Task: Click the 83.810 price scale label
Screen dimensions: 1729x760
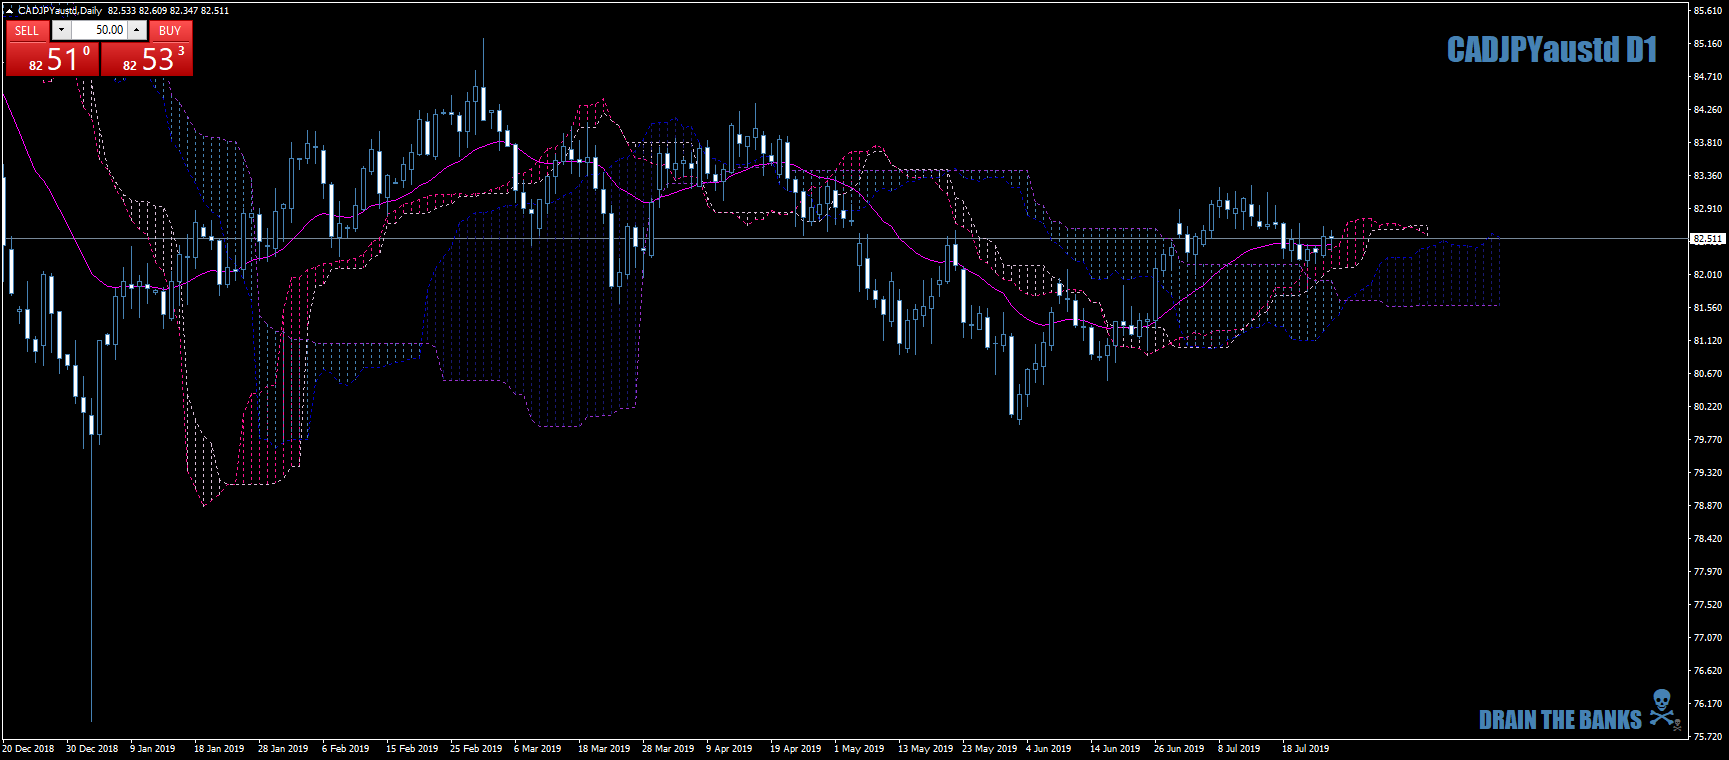Action: coord(1708,142)
